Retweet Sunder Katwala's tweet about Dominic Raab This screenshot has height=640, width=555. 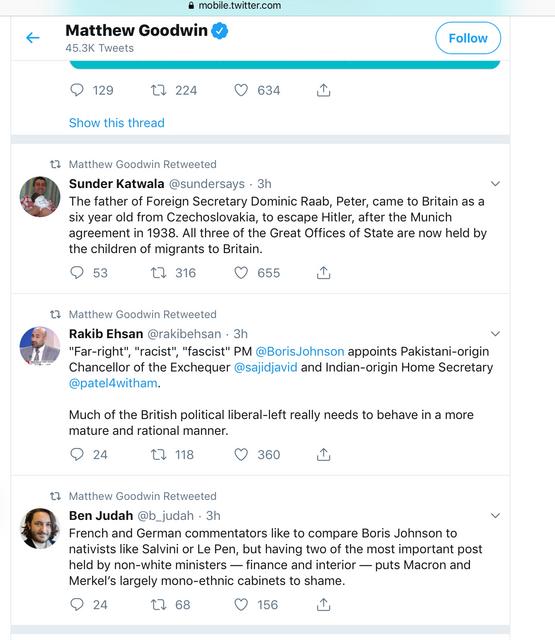(x=158, y=272)
